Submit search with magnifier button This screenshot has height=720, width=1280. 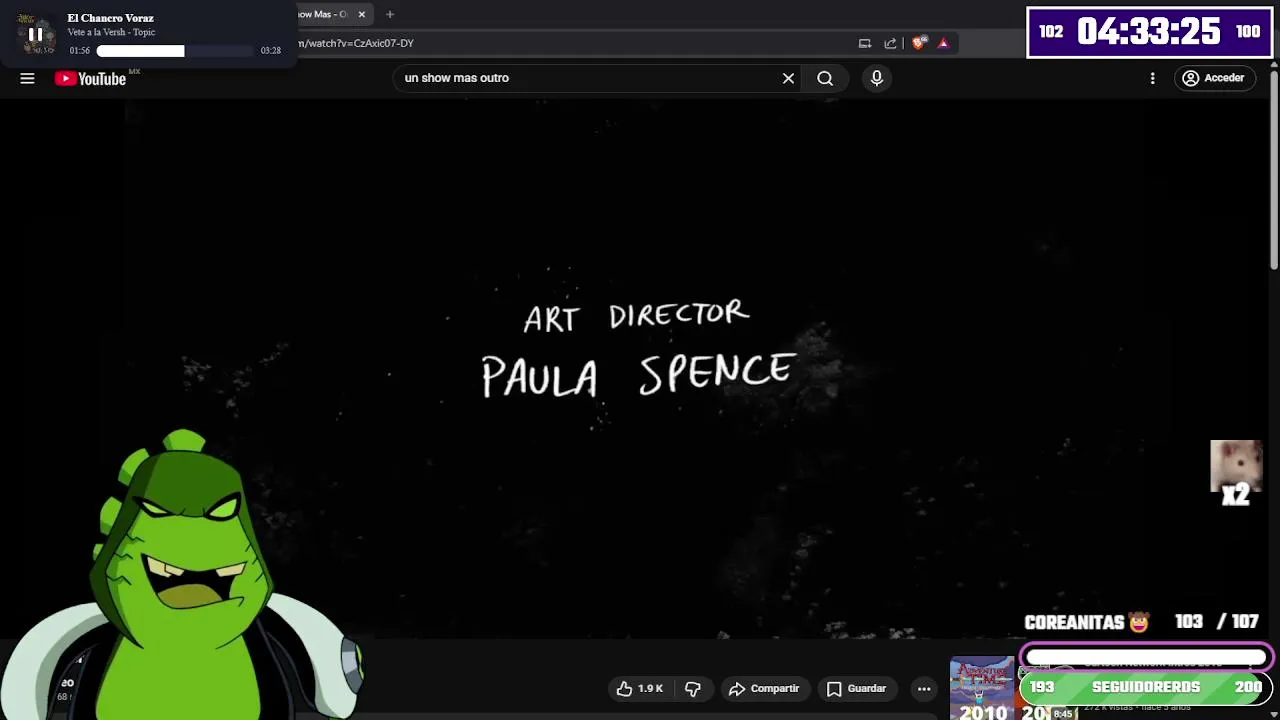coord(825,78)
